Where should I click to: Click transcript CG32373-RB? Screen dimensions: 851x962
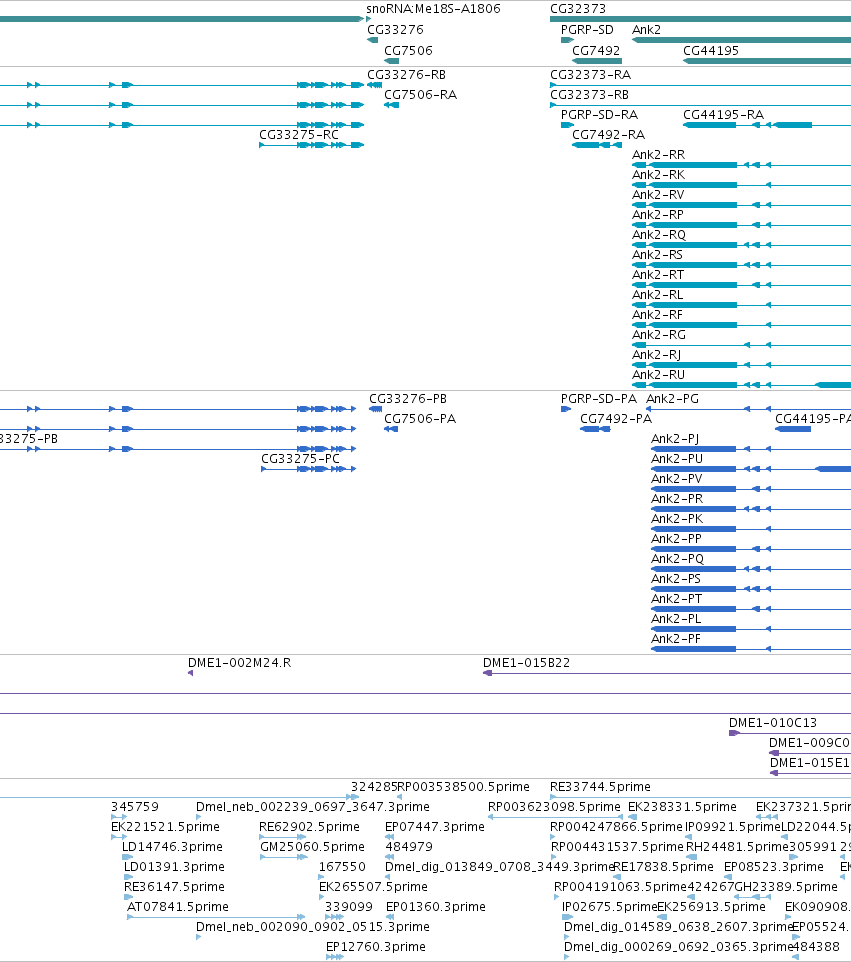(x=590, y=94)
